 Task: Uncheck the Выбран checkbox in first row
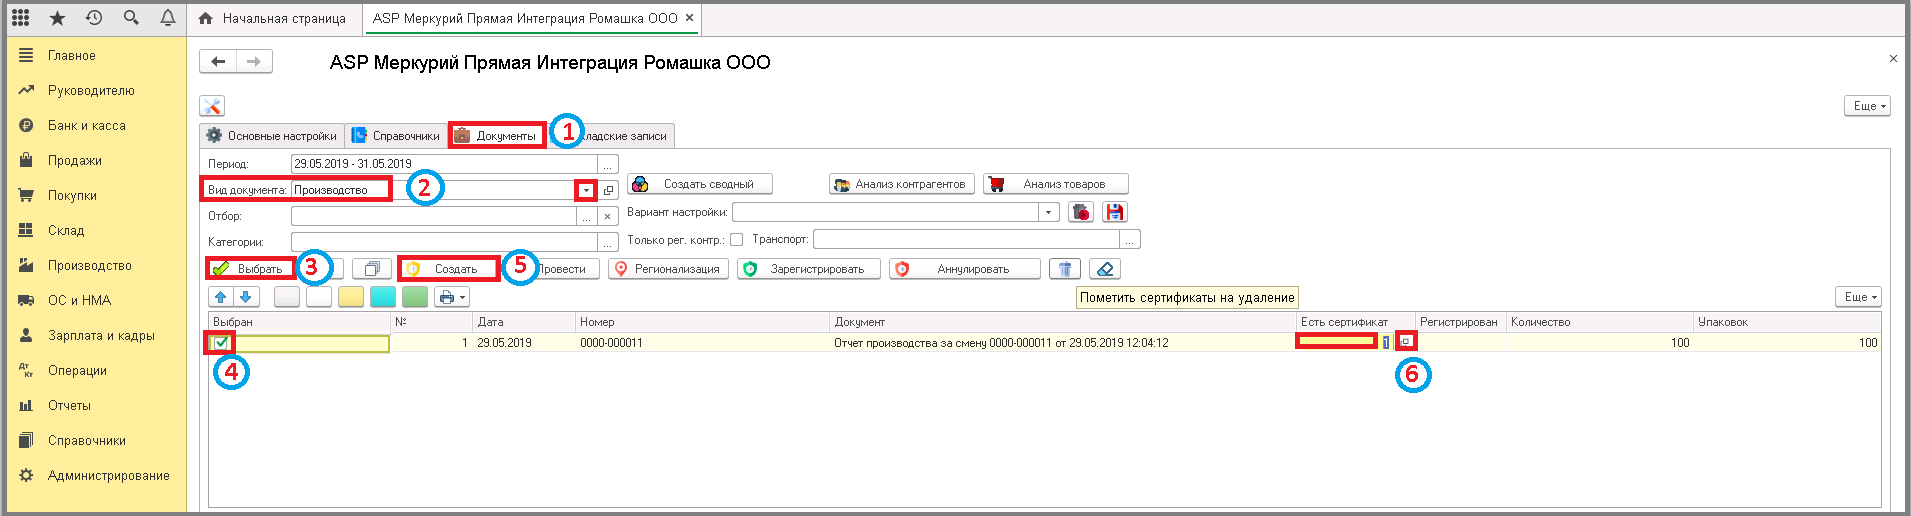tap(221, 343)
